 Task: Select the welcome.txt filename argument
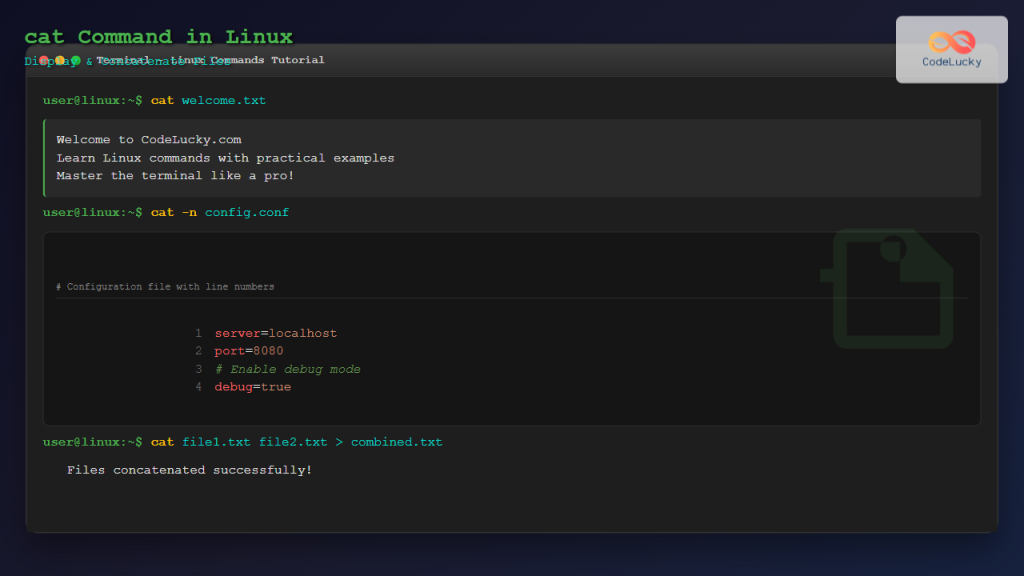click(224, 100)
